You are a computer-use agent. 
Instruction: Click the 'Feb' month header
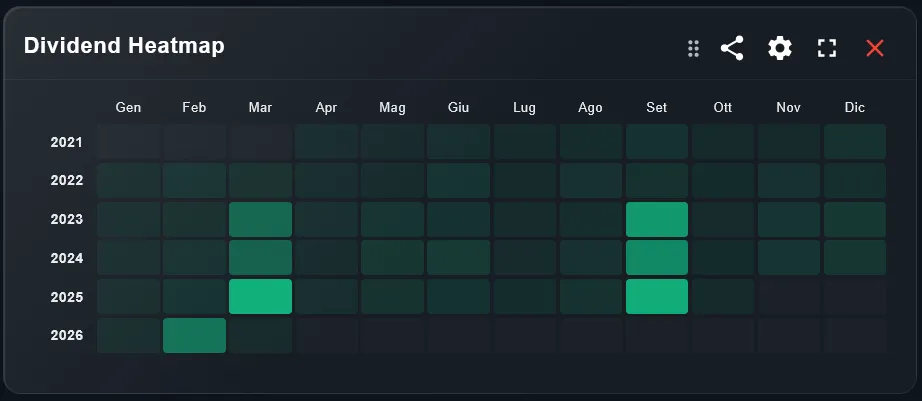pyautogui.click(x=194, y=108)
